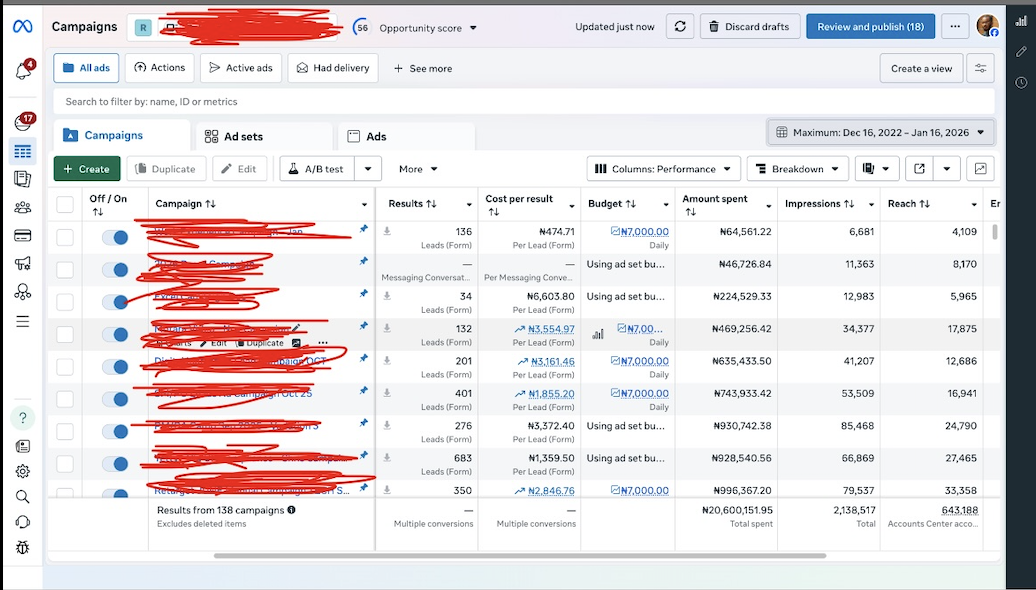Screen dimensions: 1036x590
Task: Open the Maximum: Dec 16 date range selector
Action: coord(879,131)
